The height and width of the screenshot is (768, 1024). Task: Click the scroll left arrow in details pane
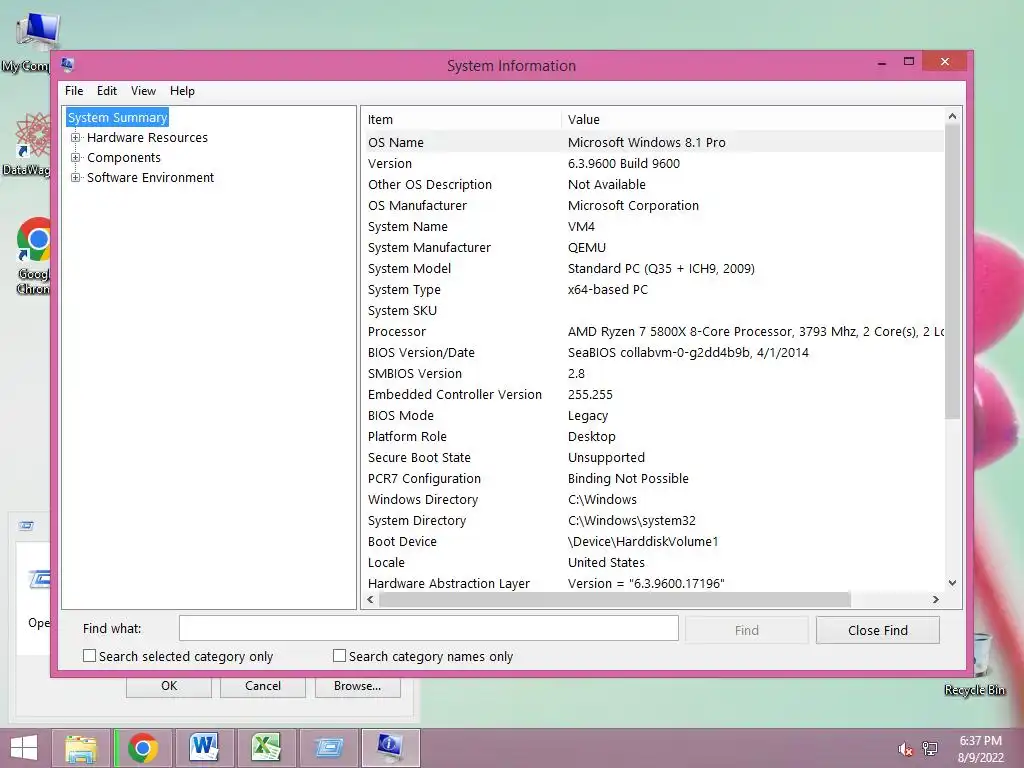(370, 600)
